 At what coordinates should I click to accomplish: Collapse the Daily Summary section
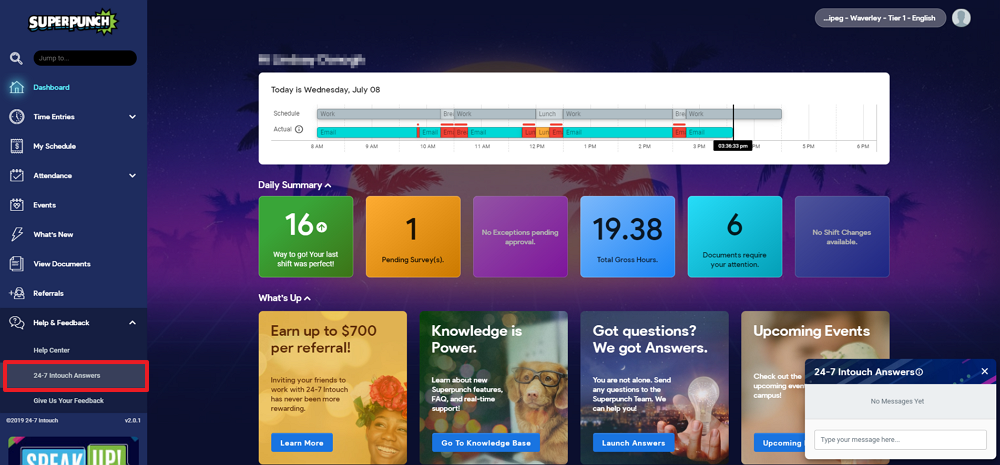[328, 185]
